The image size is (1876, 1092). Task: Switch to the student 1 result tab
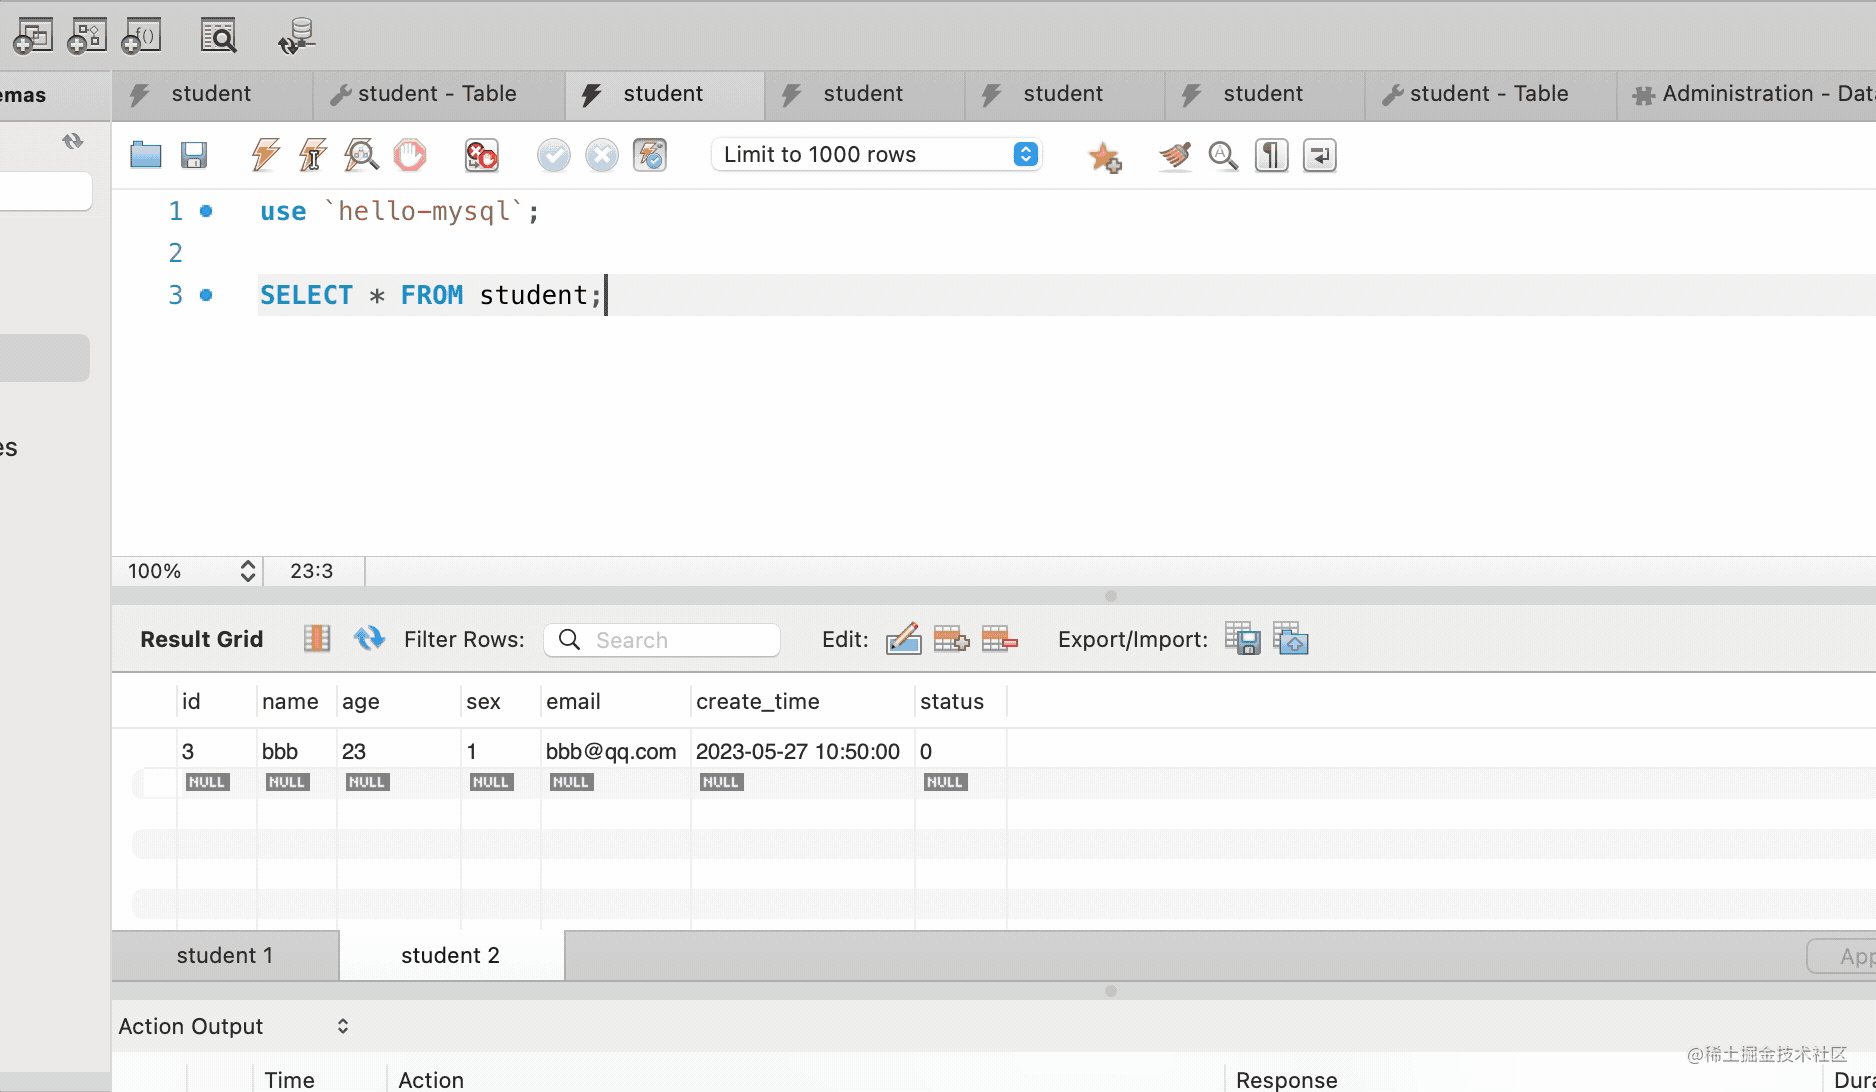click(x=225, y=955)
